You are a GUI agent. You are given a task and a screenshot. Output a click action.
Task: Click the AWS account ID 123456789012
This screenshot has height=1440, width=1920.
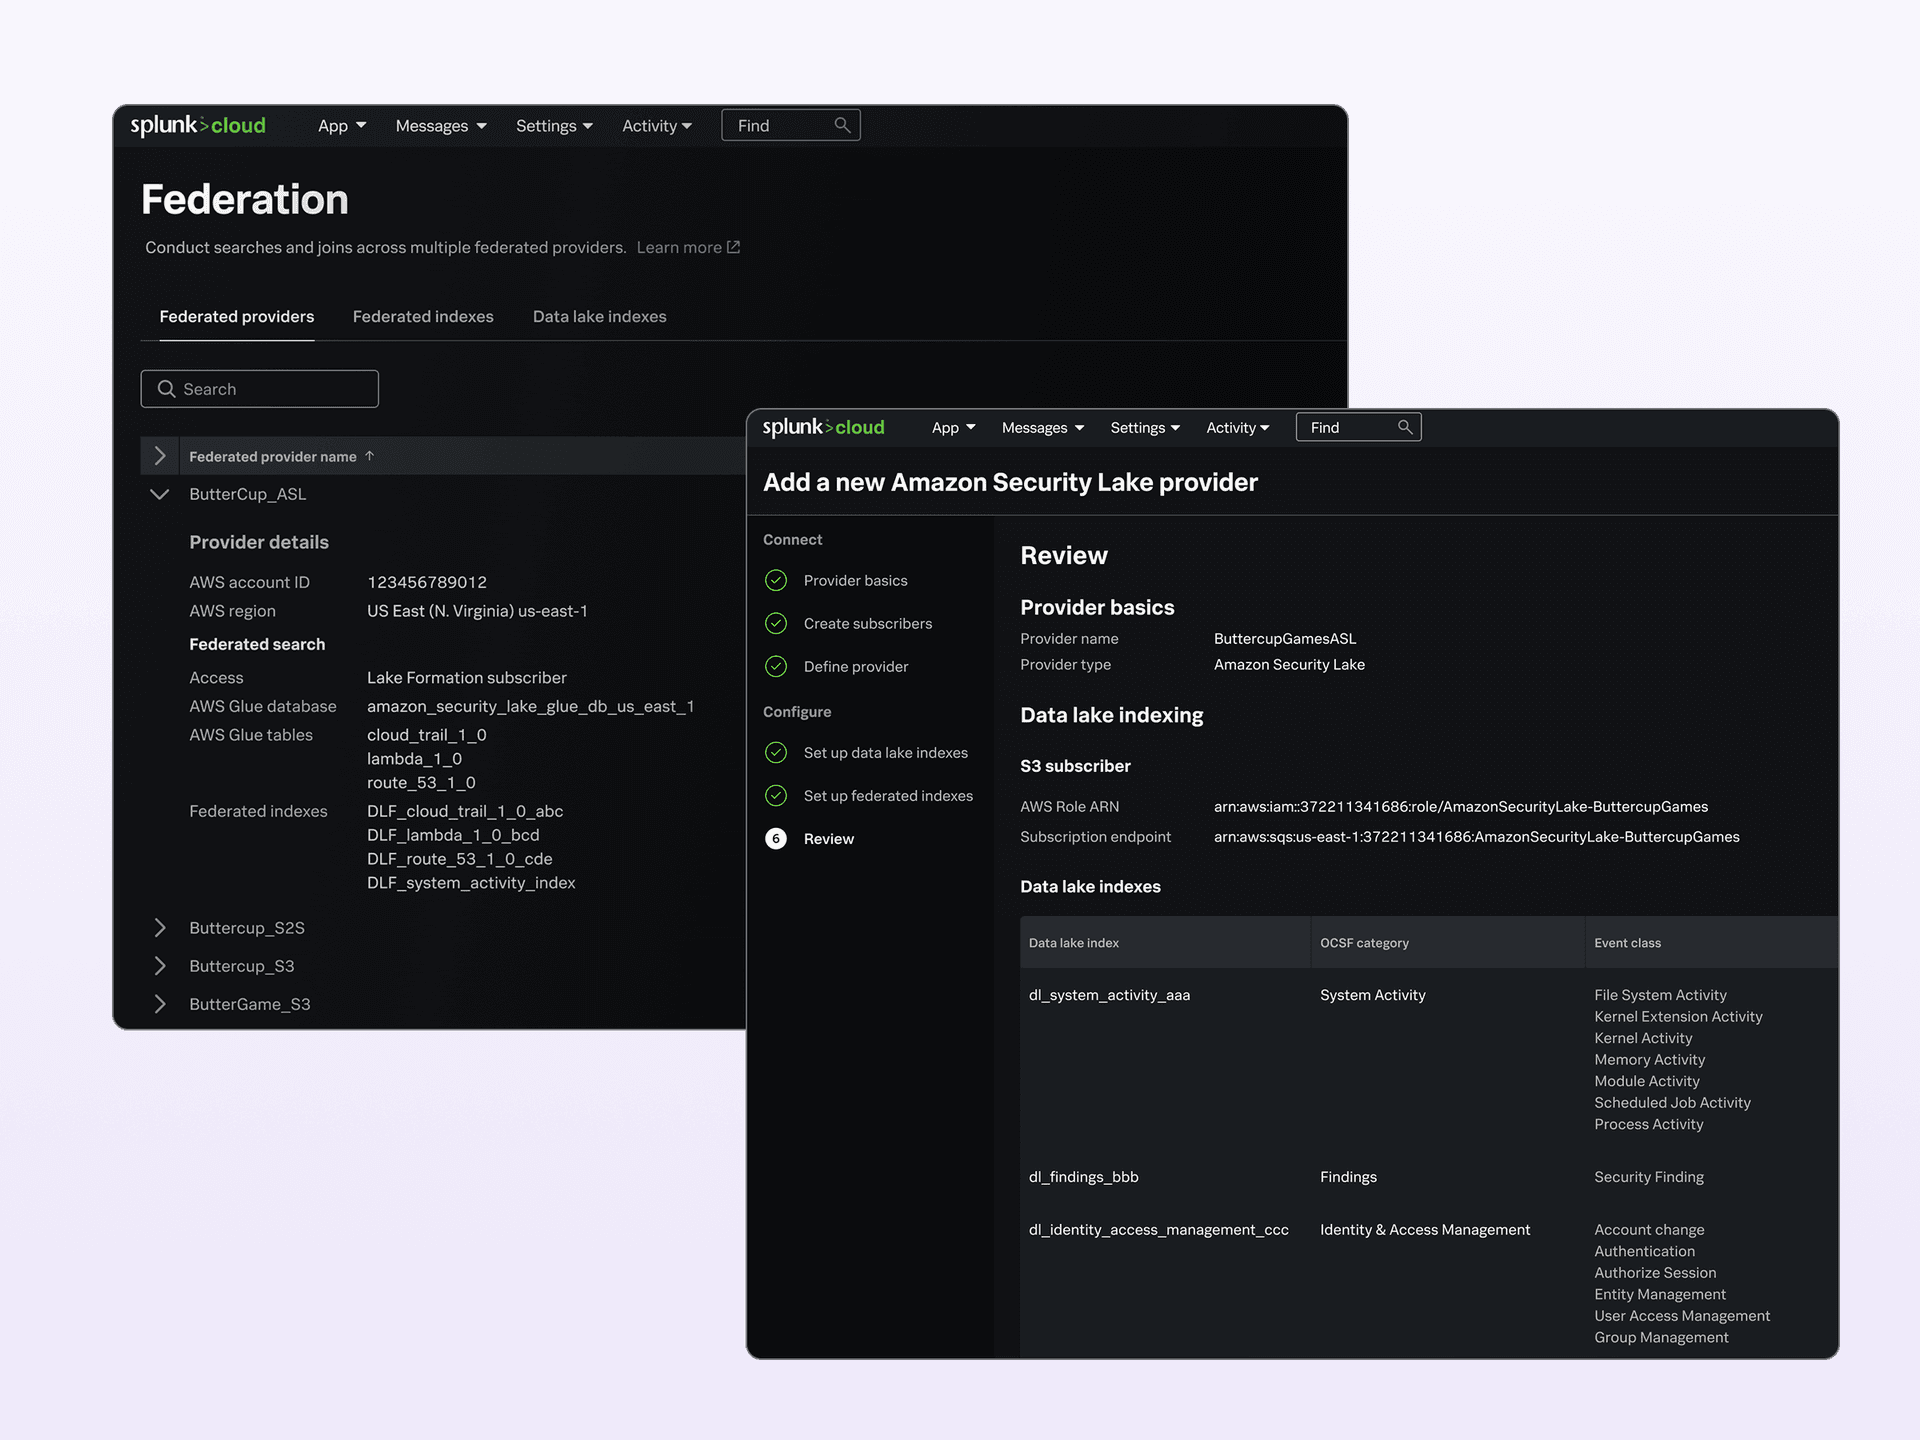[427, 582]
